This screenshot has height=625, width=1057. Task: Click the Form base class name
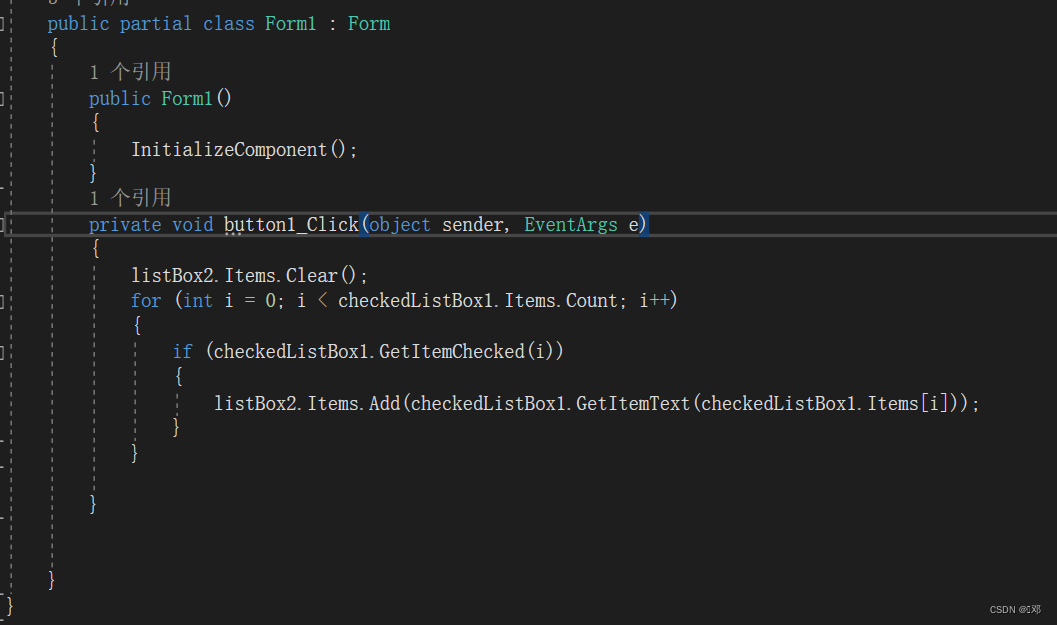[368, 23]
